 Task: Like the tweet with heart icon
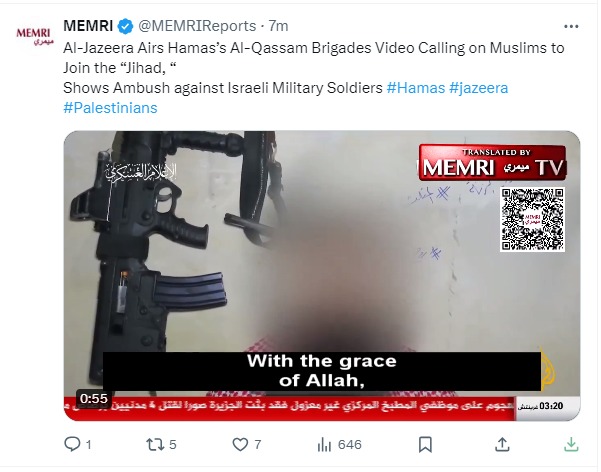[240, 444]
